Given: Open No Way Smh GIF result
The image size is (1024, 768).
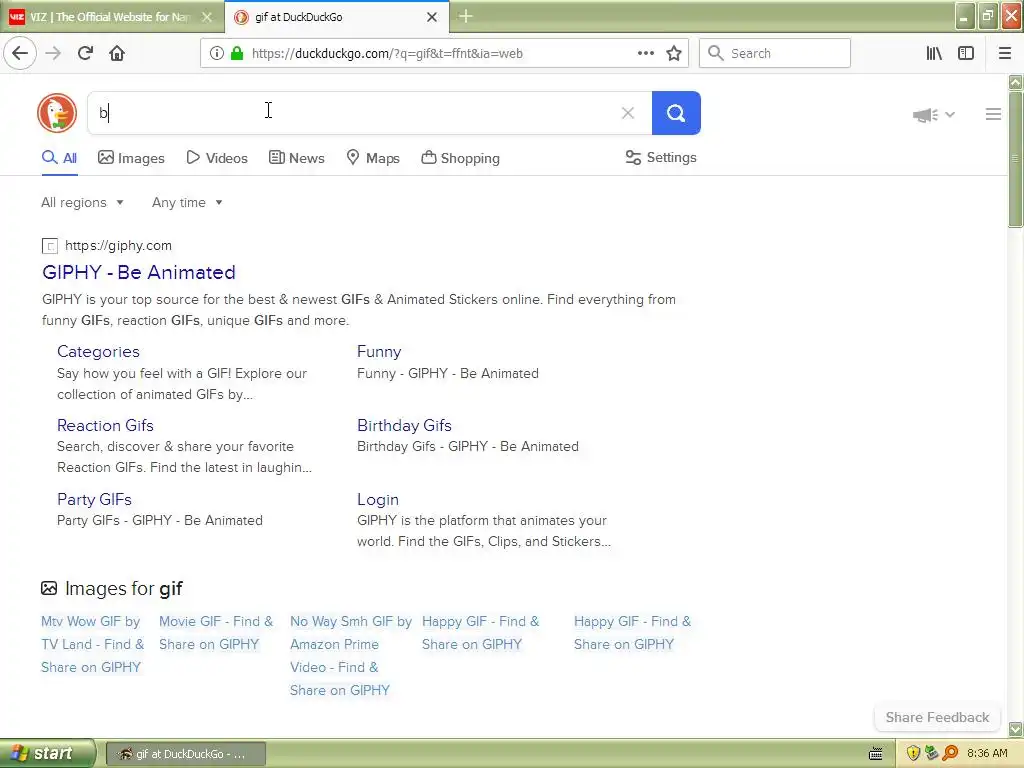Looking at the screenshot, I should (x=351, y=656).
